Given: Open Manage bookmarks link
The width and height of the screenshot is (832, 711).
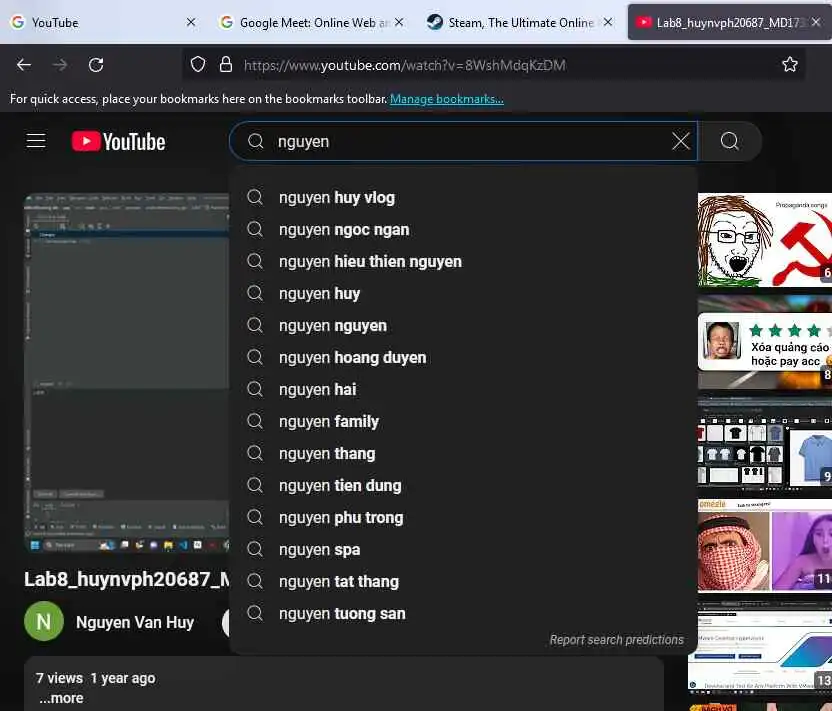Looking at the screenshot, I should pos(447,99).
